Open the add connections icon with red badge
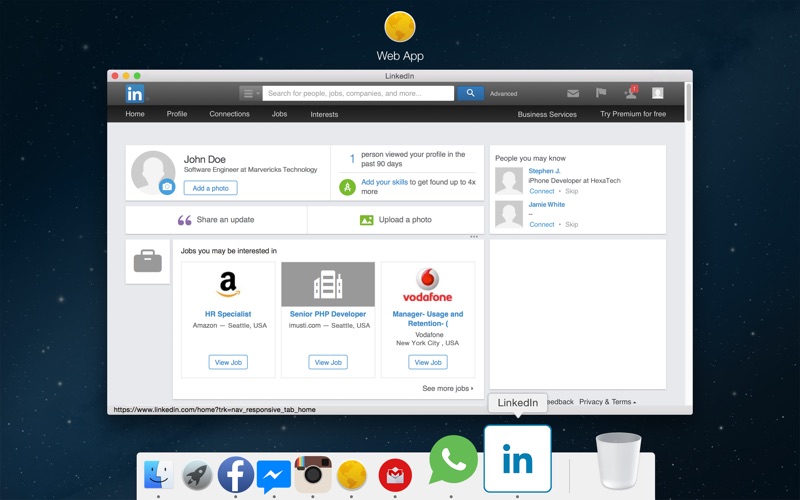Screen dimensions: 800x500 (631, 92)
